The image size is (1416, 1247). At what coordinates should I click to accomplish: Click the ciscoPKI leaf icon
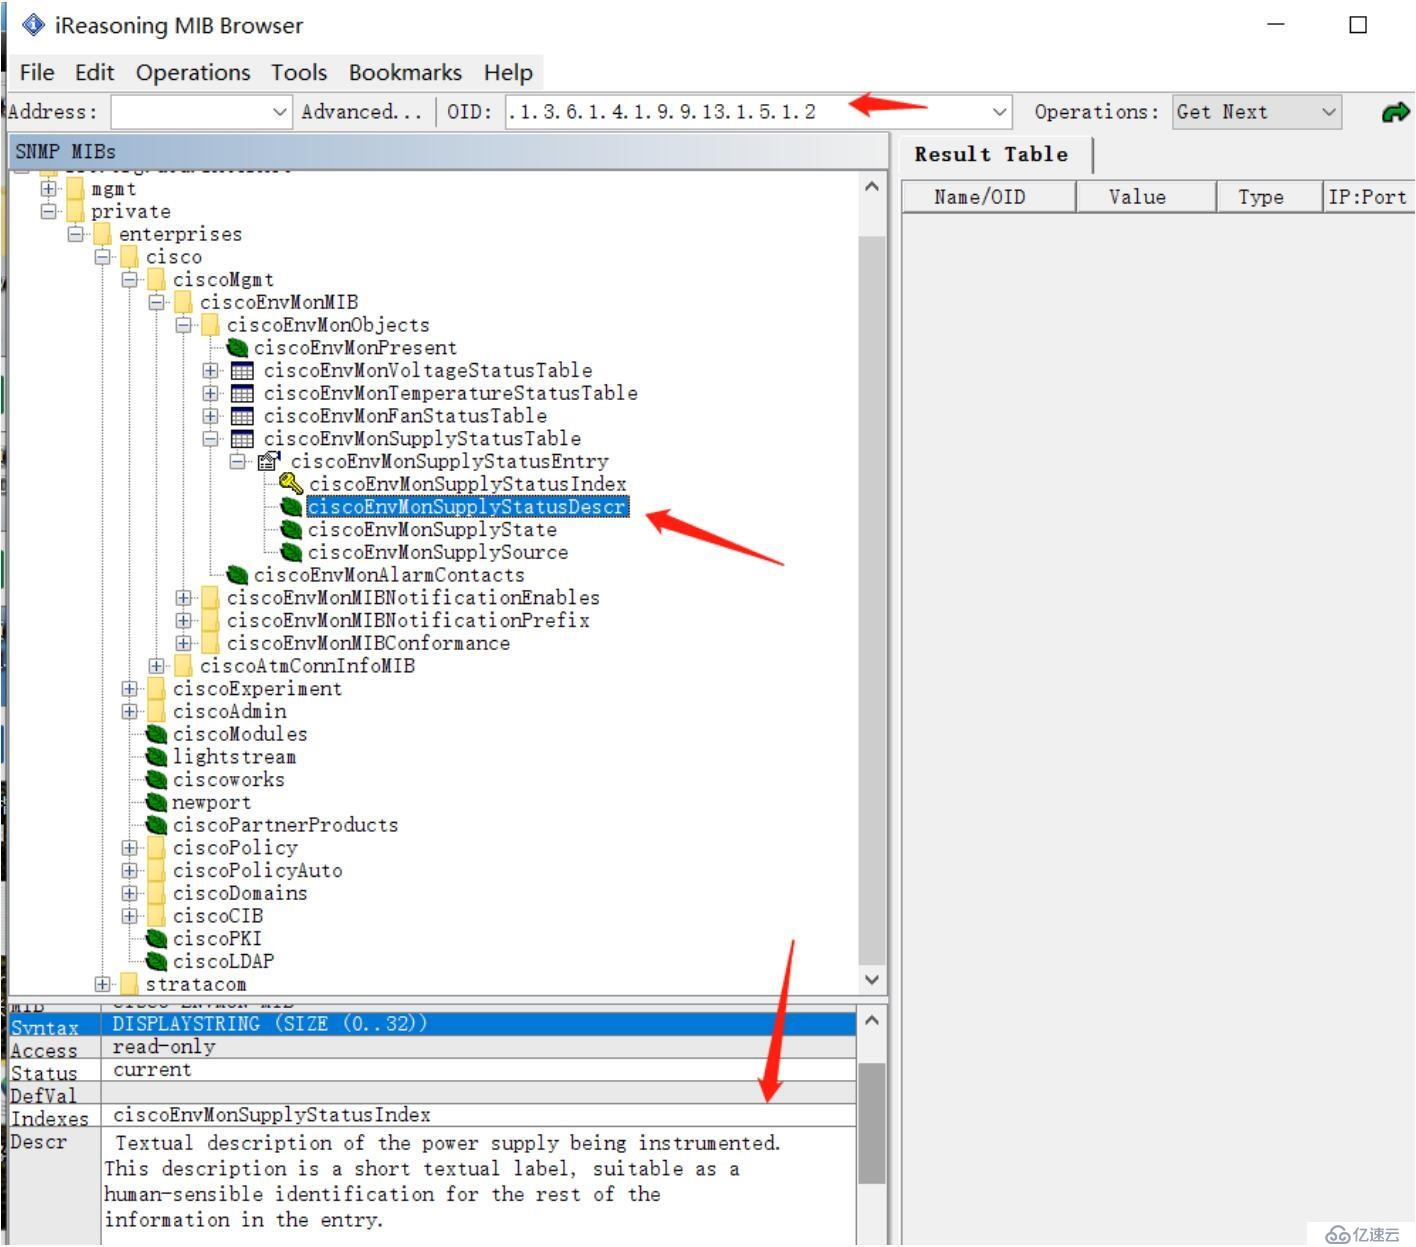156,939
